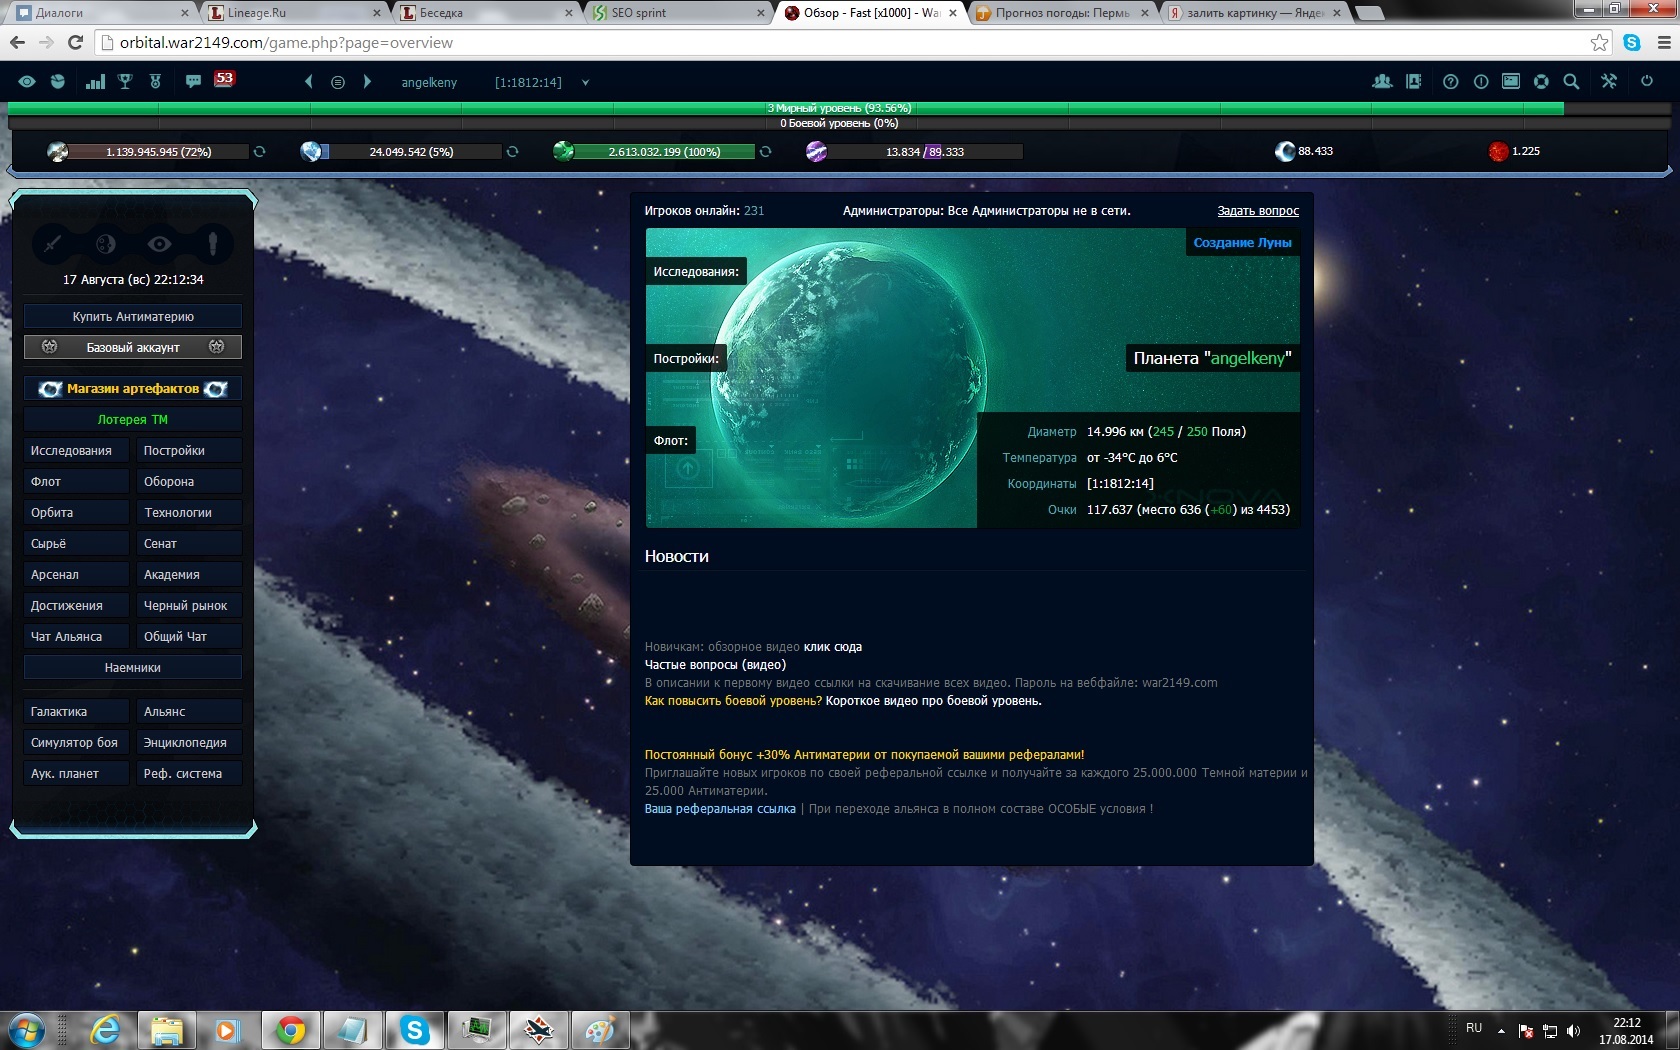Open settings wrench and hammer icon
The height and width of the screenshot is (1050, 1680).
(x=1609, y=82)
